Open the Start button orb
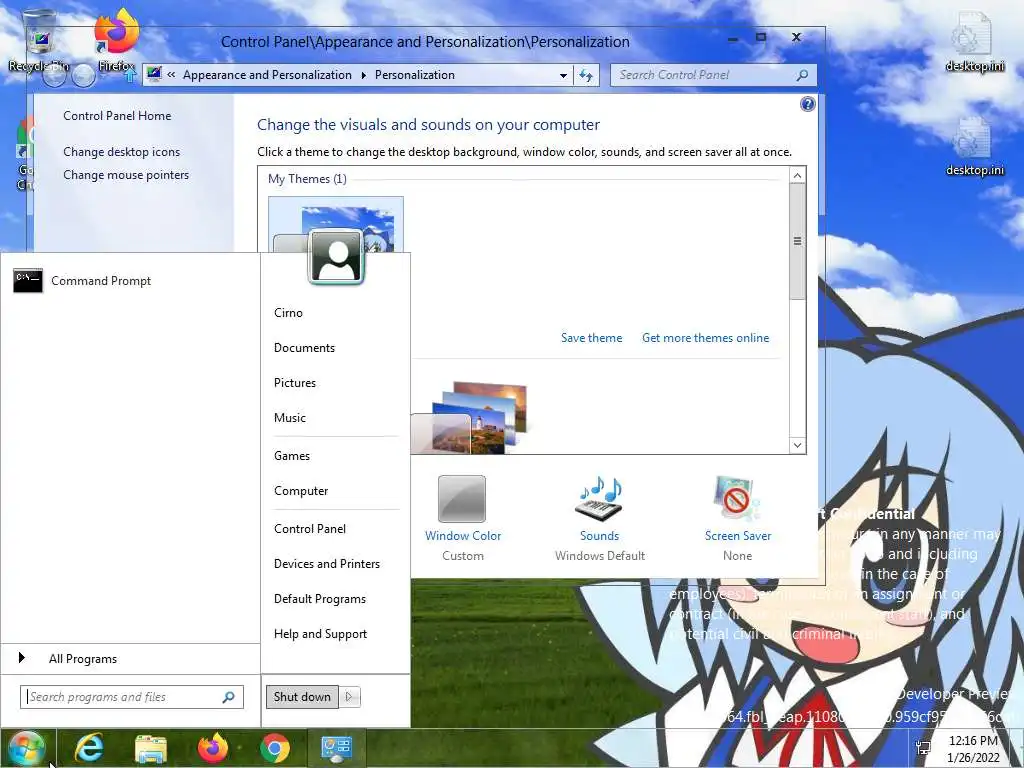Viewport: 1024px width, 768px height. coord(26,748)
